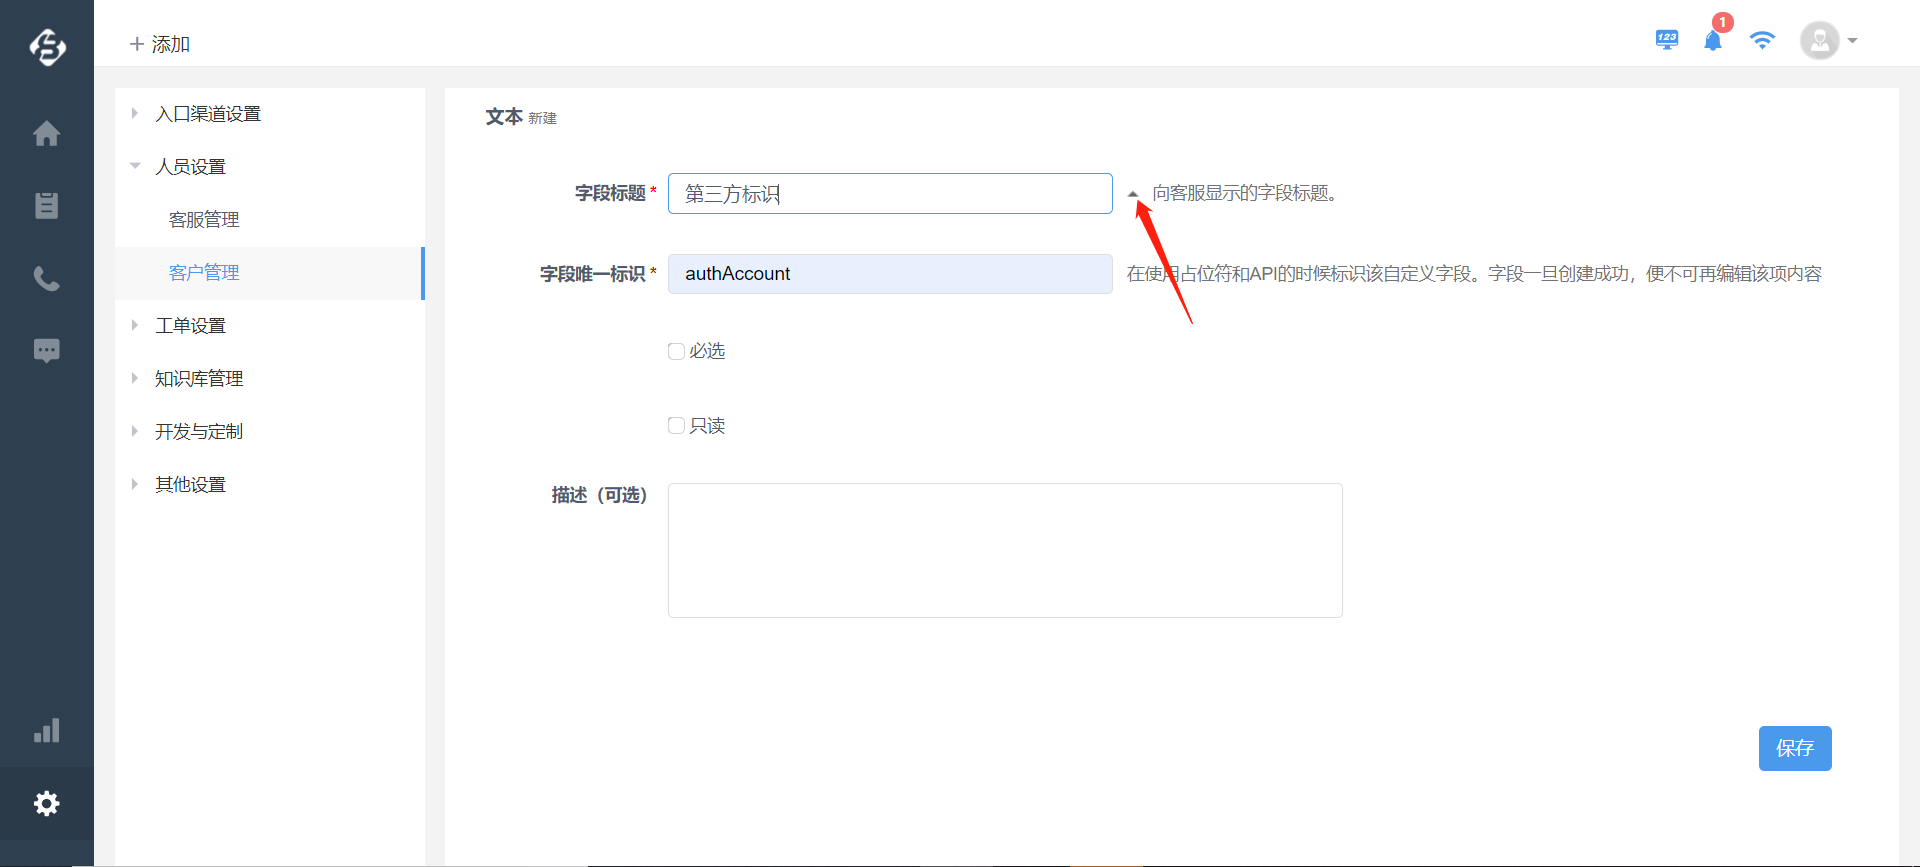This screenshot has height=867, width=1920.
Task: Click the notification bell icon
Action: point(1713,41)
